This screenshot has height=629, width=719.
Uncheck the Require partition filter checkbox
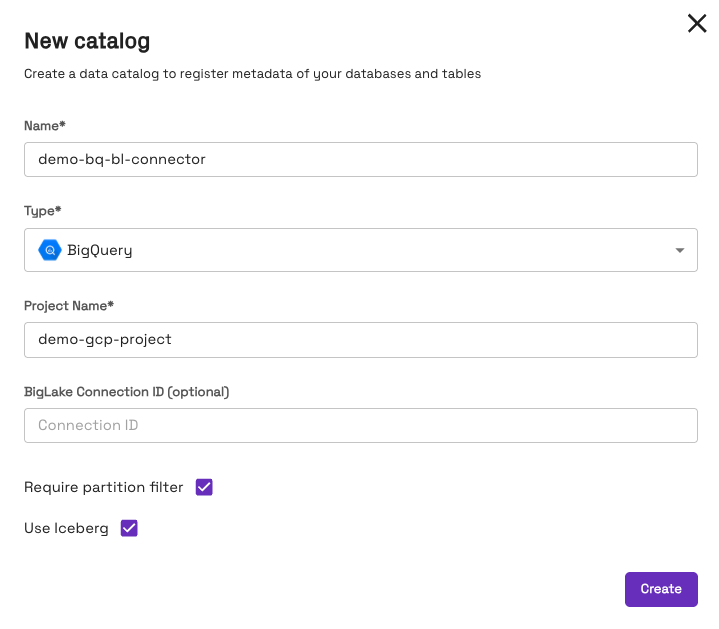pyautogui.click(x=204, y=487)
